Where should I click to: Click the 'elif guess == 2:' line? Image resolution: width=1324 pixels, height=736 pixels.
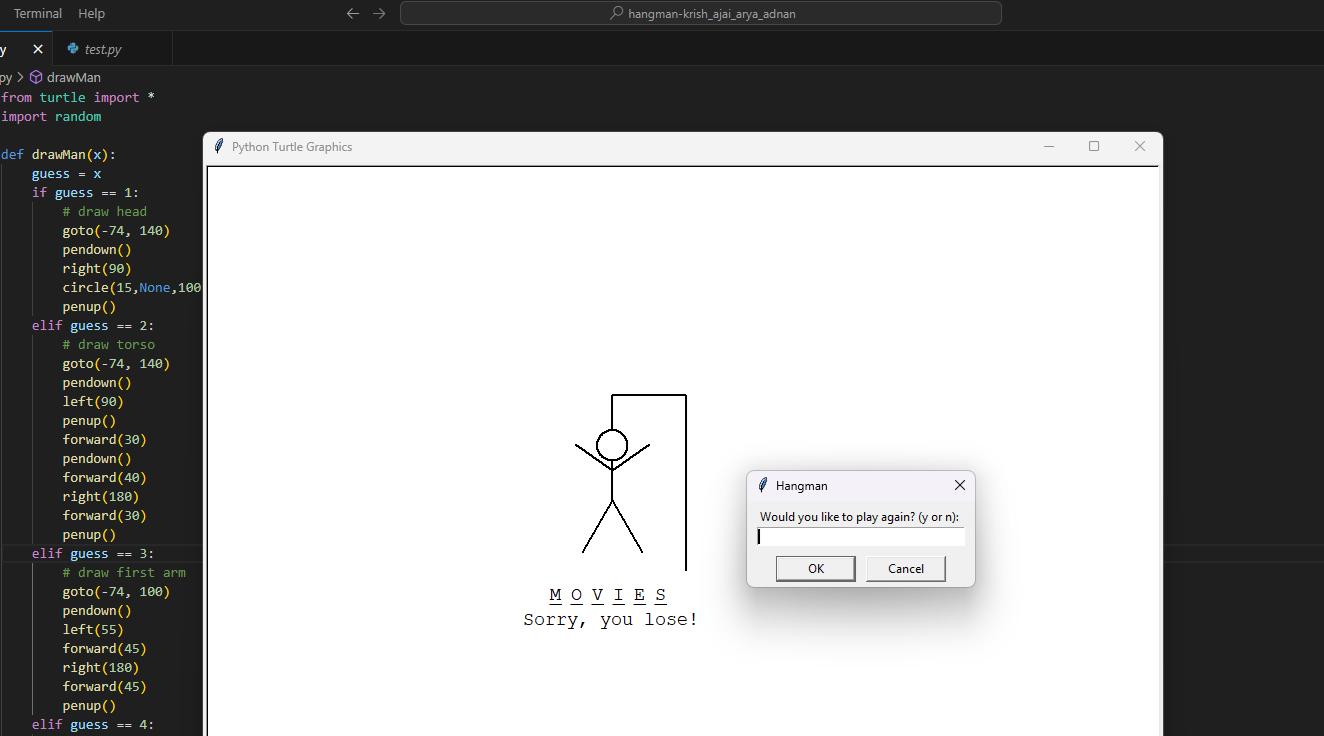(x=93, y=325)
